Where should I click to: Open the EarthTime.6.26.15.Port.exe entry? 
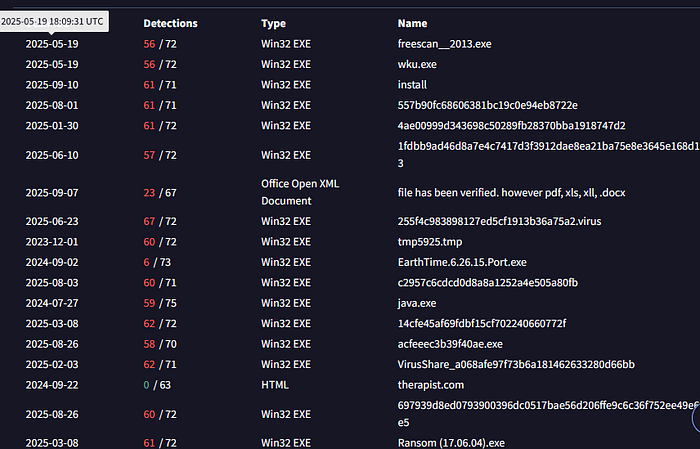[x=462, y=262]
